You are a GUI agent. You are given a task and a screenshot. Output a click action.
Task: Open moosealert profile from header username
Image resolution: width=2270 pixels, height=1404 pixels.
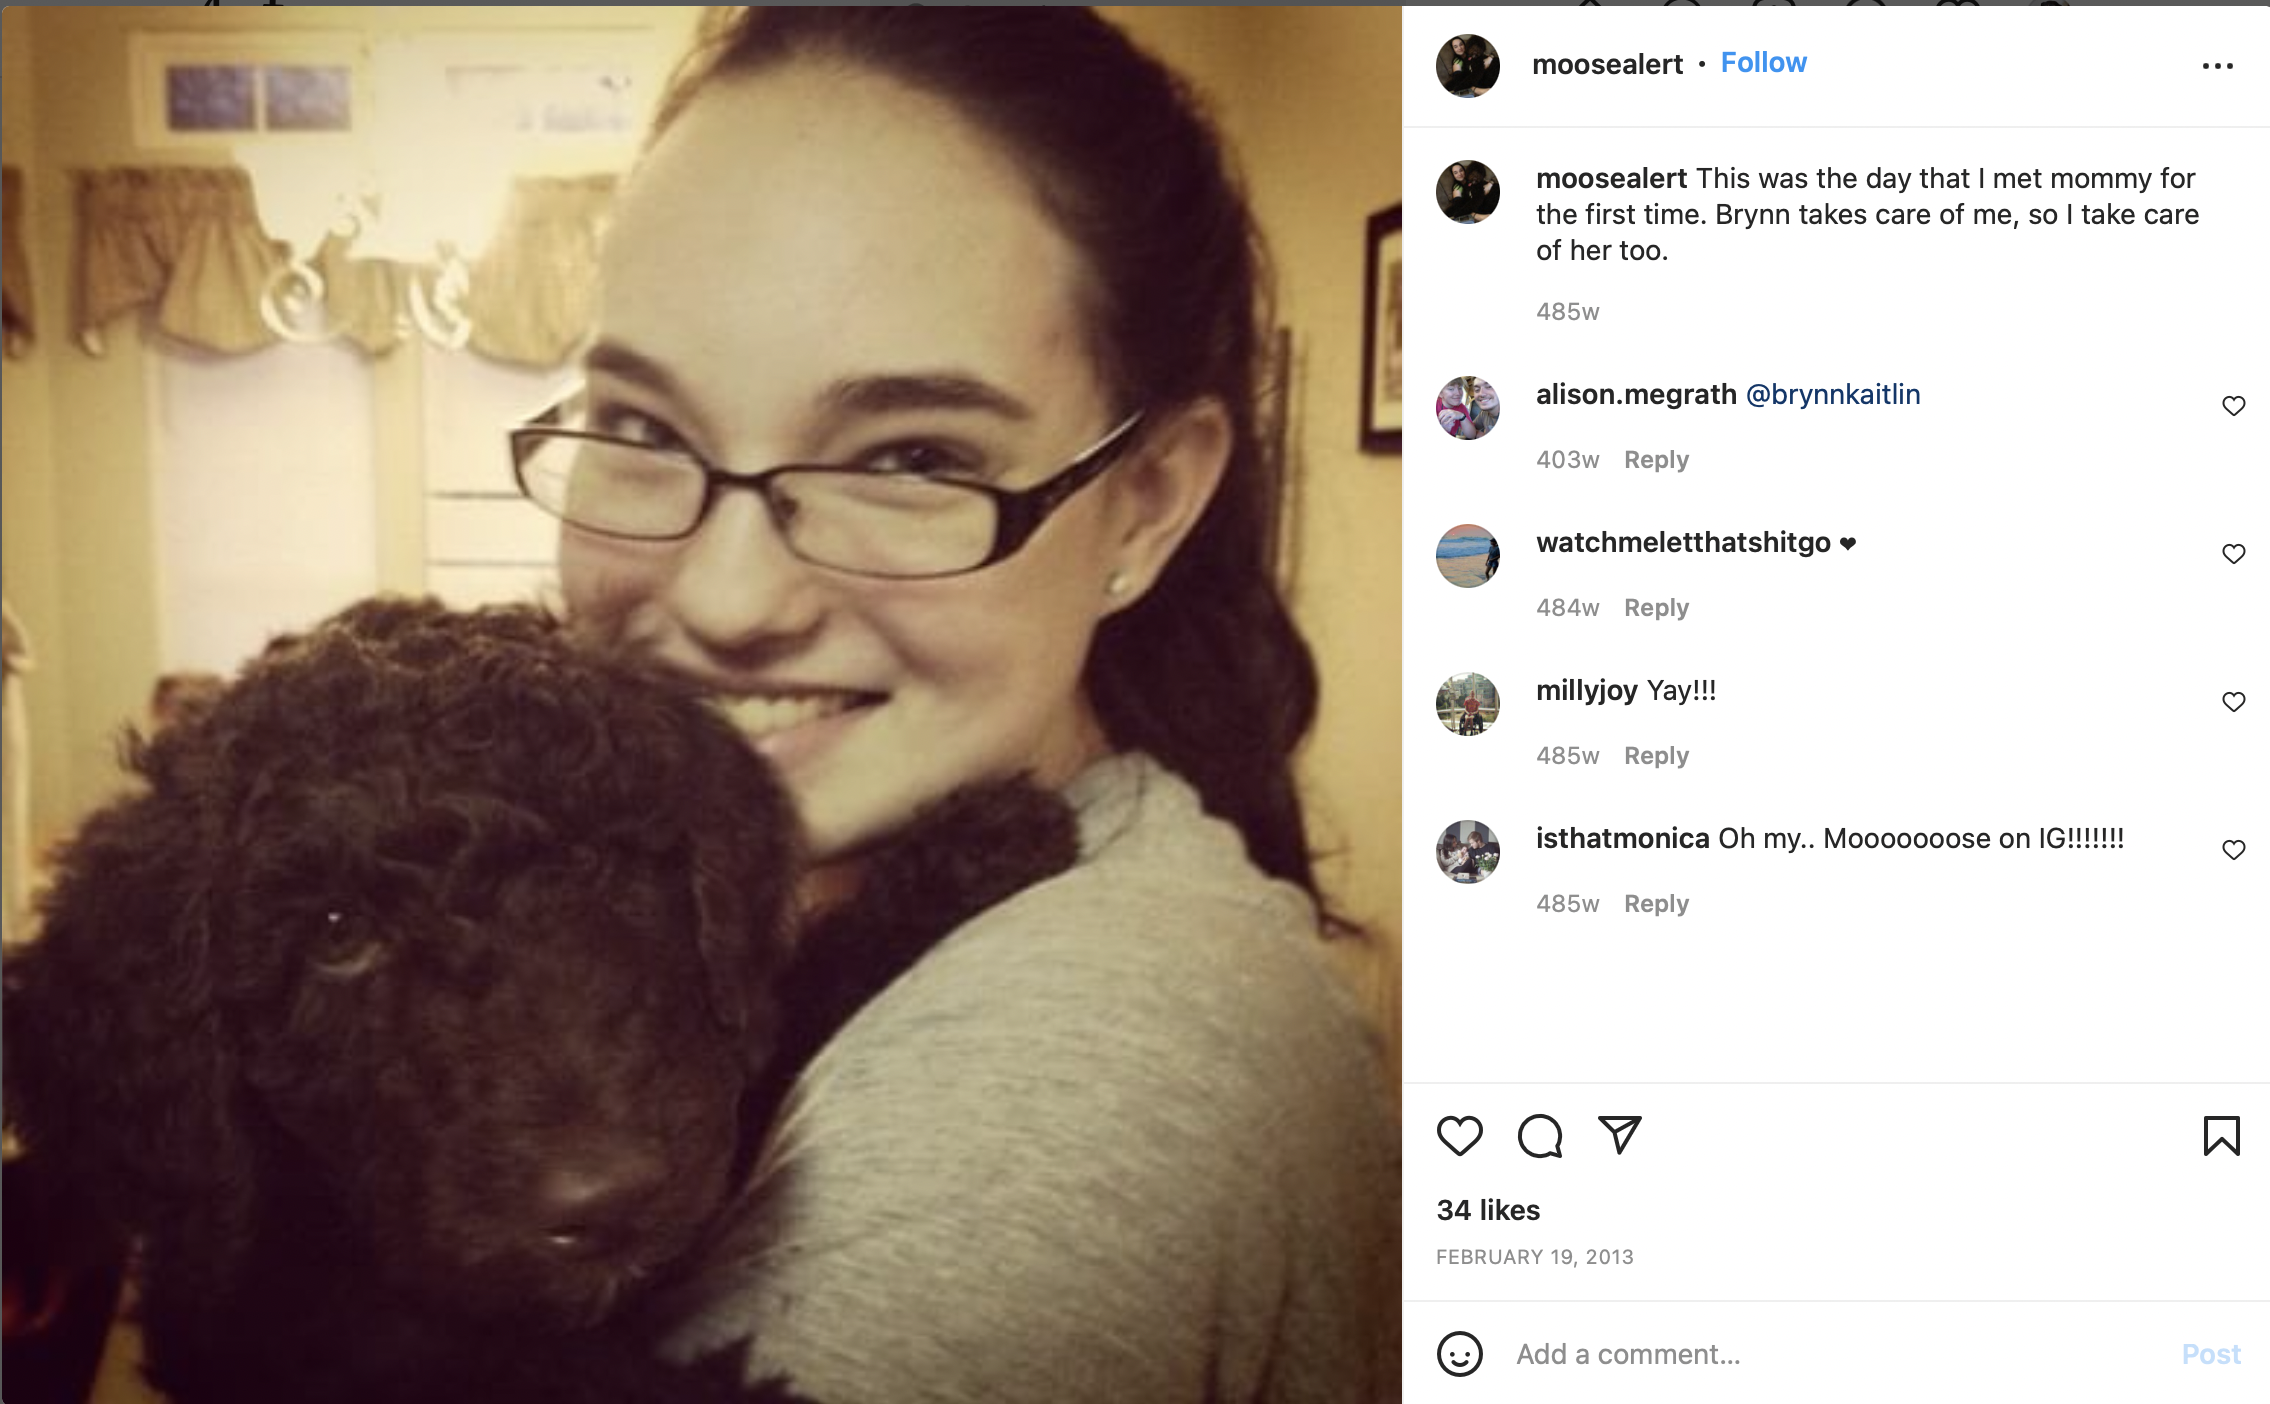(x=1607, y=64)
